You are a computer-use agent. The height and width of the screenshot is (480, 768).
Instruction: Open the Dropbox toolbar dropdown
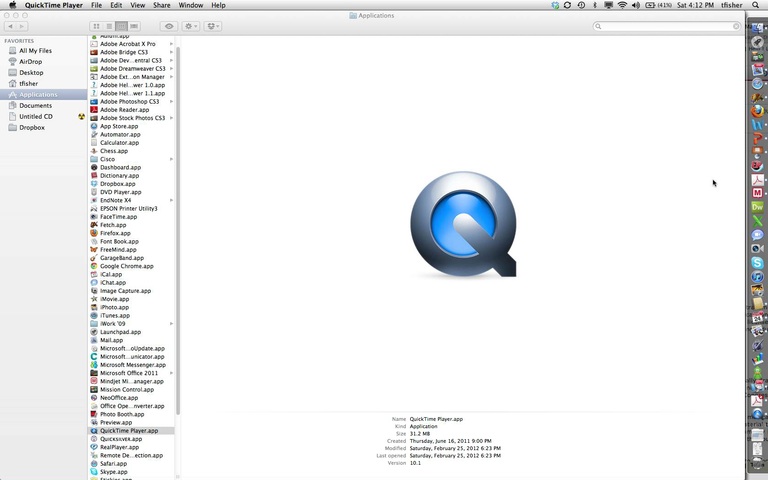[x=214, y=26]
